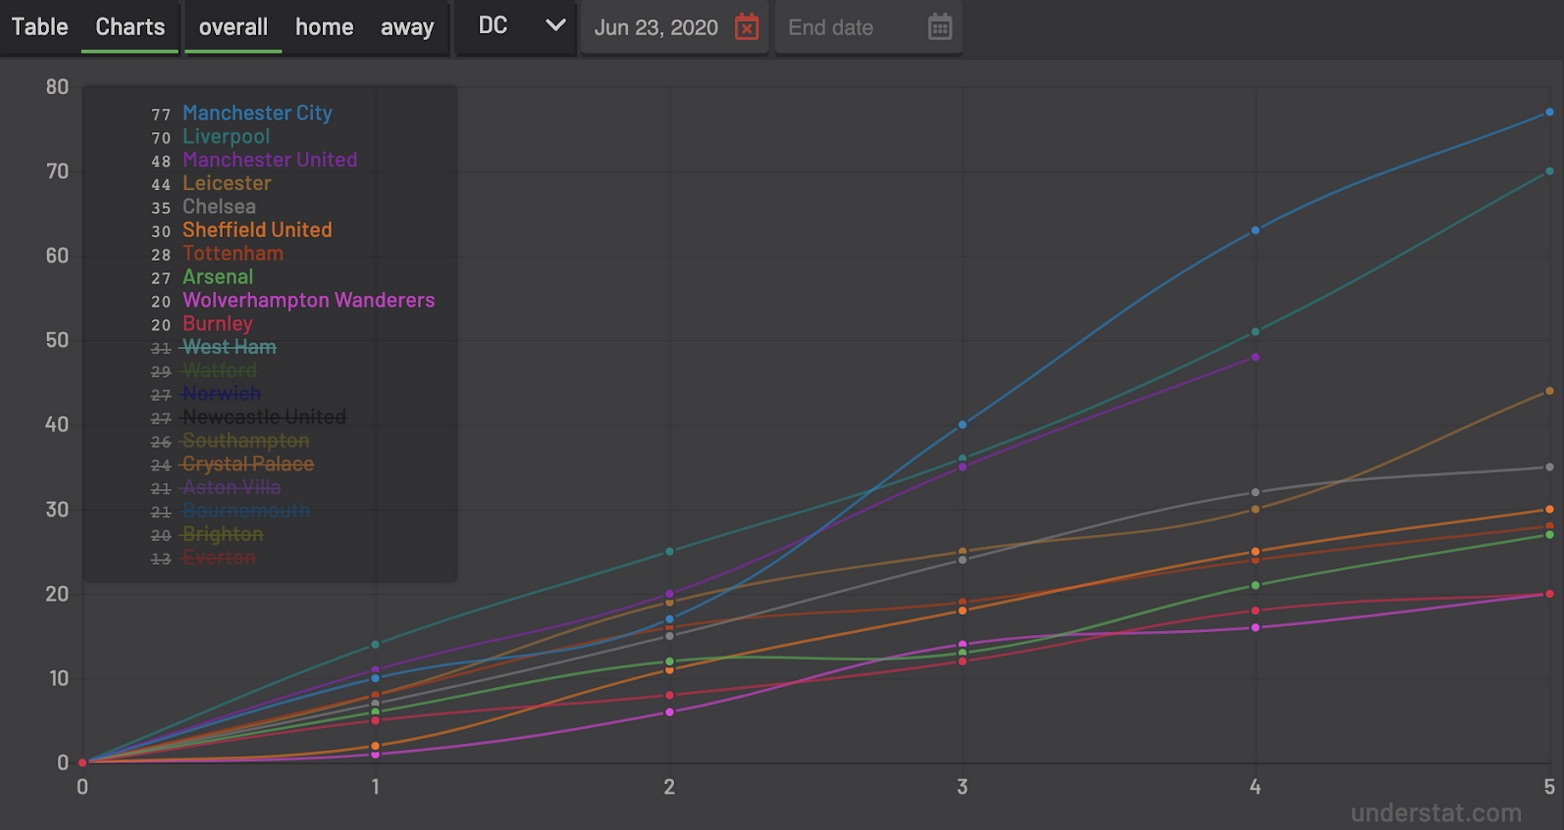
Task: Click Manchester City's point at matchweek 3
Action: pyautogui.click(x=962, y=425)
